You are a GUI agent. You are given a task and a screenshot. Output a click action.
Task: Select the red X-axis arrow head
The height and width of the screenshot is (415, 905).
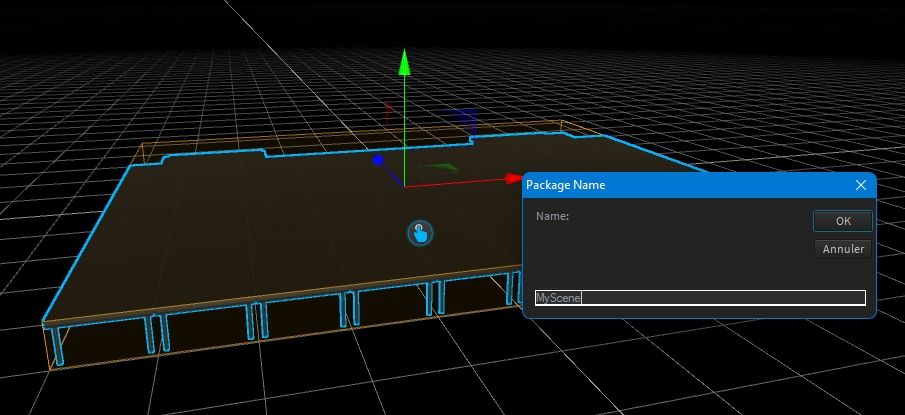point(514,179)
